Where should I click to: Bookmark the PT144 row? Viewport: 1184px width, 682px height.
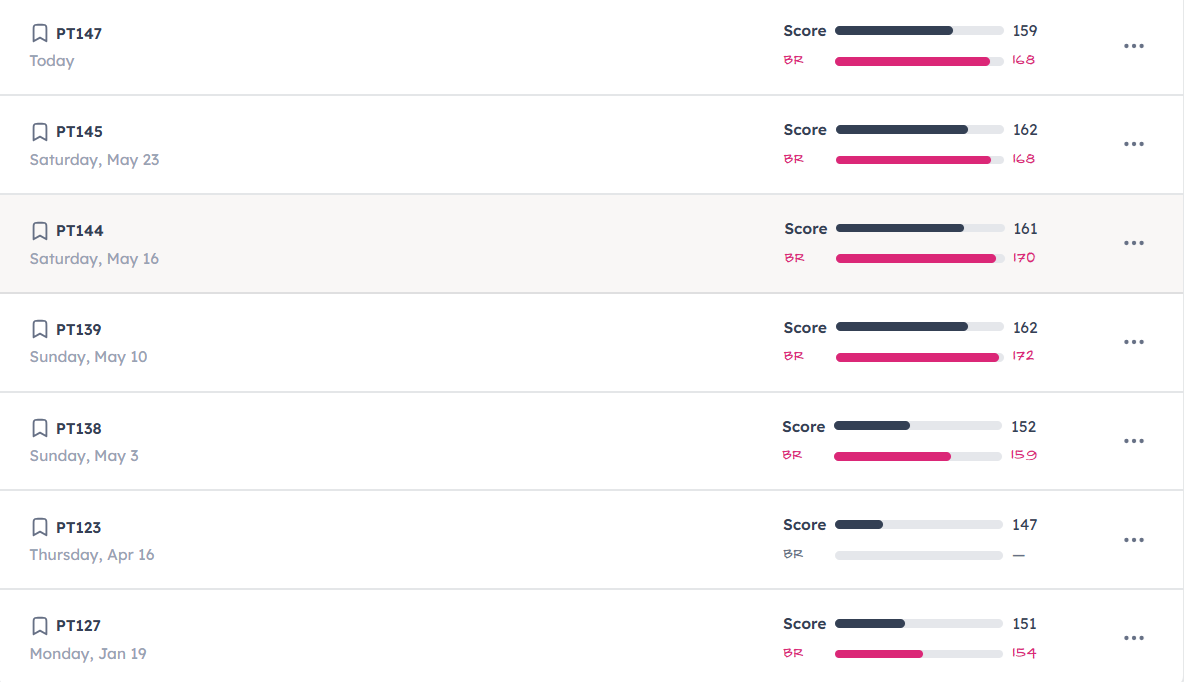click(40, 230)
